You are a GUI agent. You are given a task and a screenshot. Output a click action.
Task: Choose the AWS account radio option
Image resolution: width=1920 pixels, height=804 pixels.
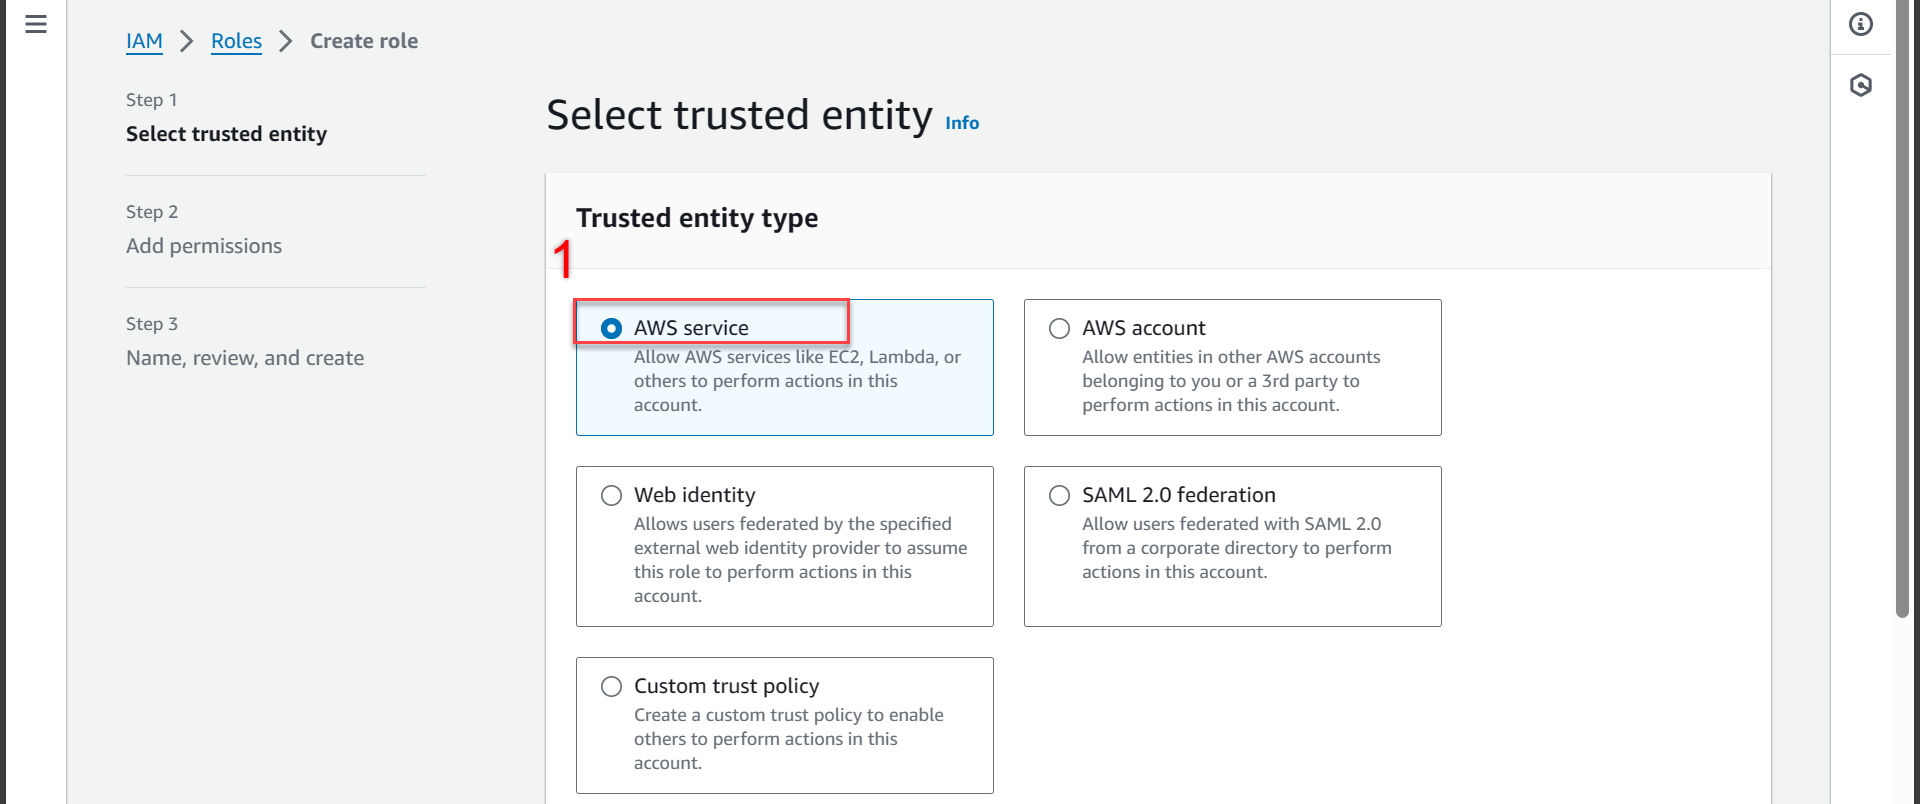point(1059,328)
